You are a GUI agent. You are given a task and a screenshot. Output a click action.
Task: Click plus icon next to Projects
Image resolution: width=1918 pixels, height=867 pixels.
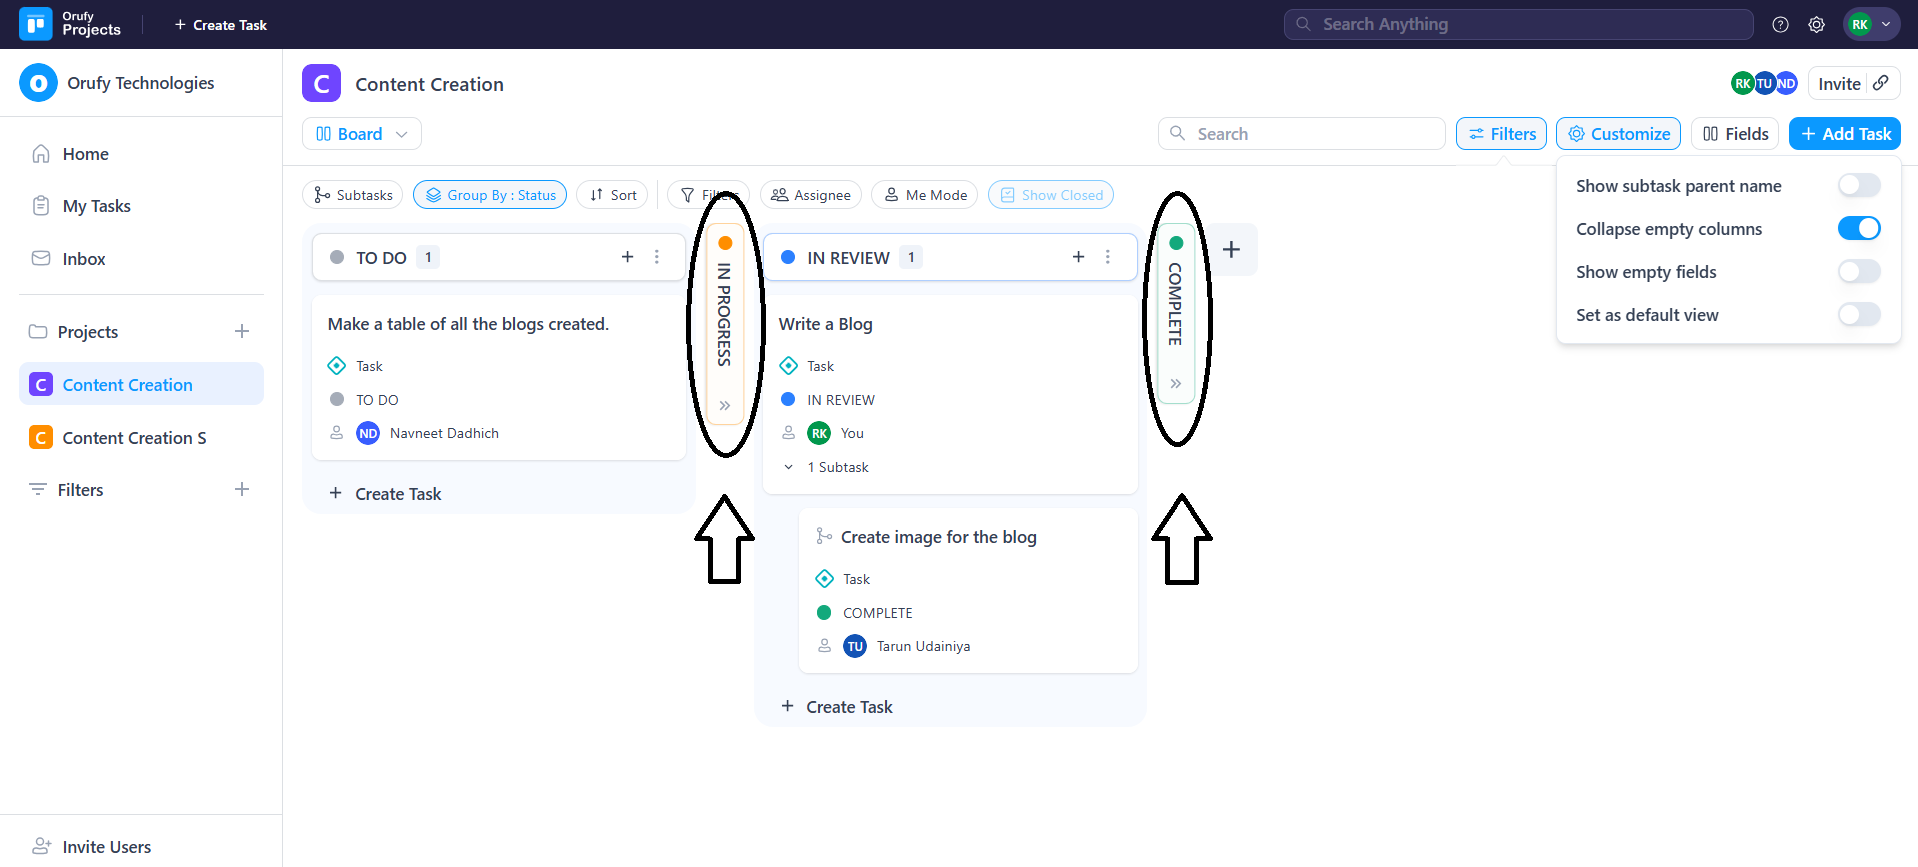pyautogui.click(x=242, y=331)
